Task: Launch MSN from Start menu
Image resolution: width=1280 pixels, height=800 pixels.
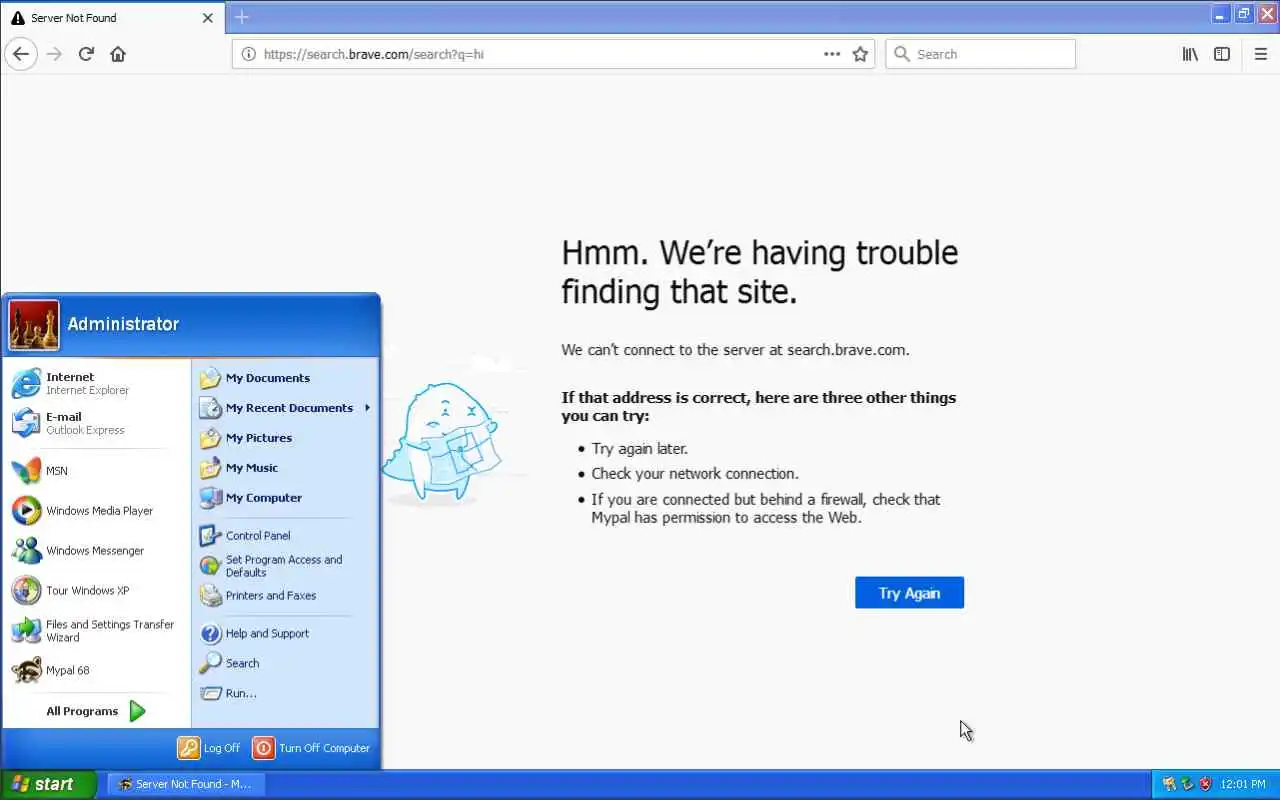Action: pyautogui.click(x=96, y=471)
